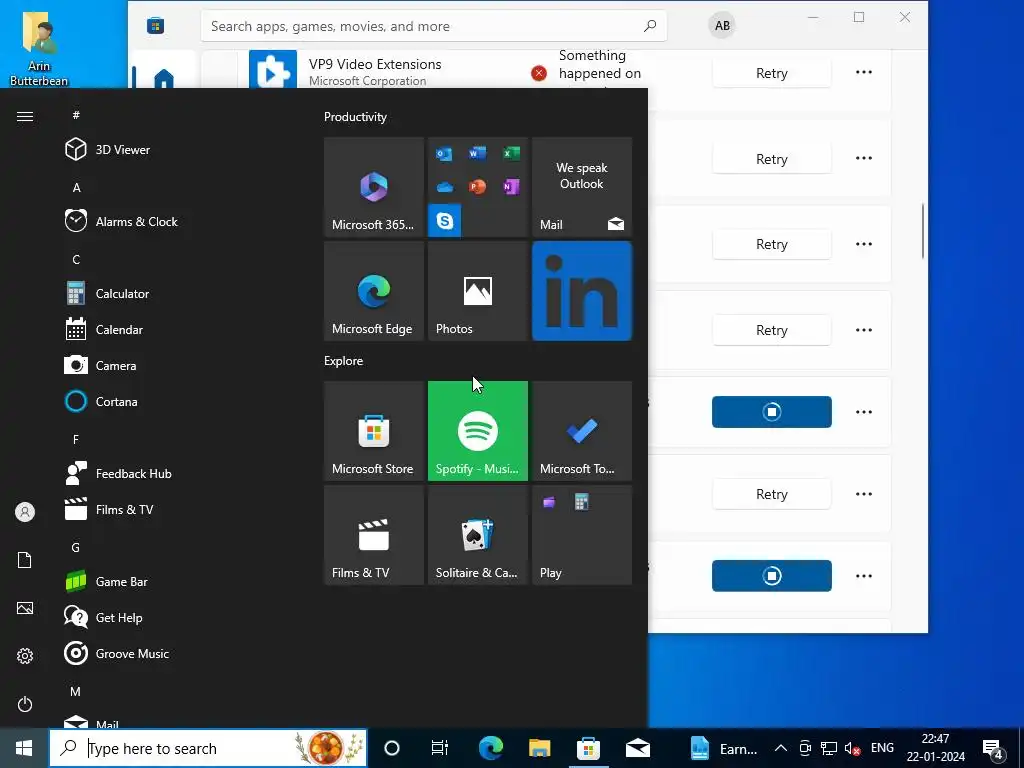
Task: Launch Game Bar
Action: pyautogui.click(x=106, y=582)
